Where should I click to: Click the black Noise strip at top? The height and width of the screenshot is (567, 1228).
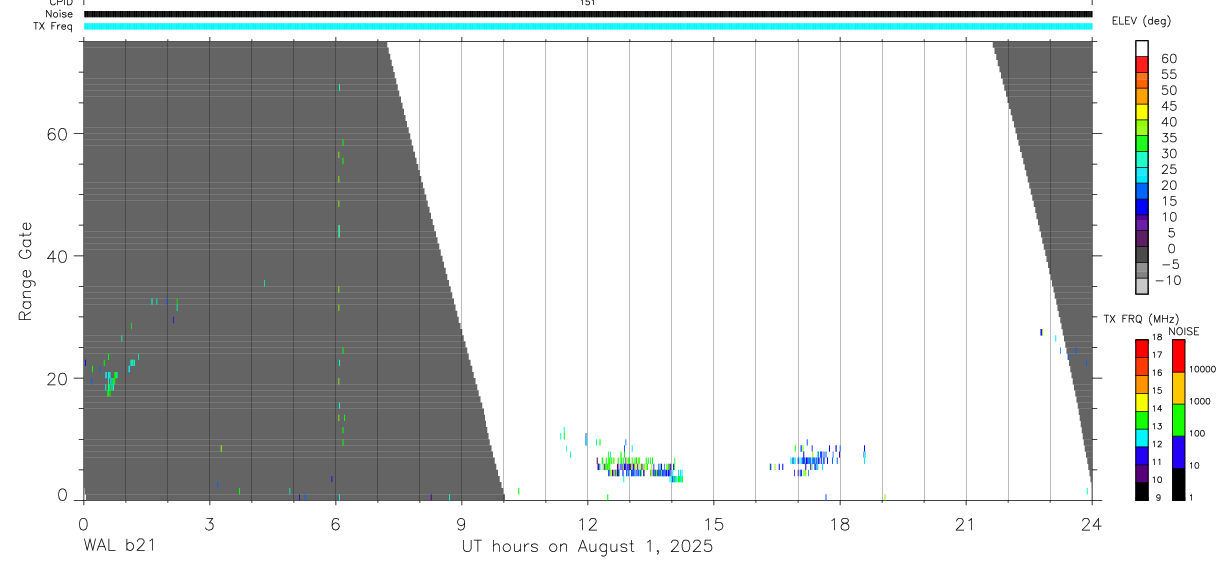coord(588,14)
